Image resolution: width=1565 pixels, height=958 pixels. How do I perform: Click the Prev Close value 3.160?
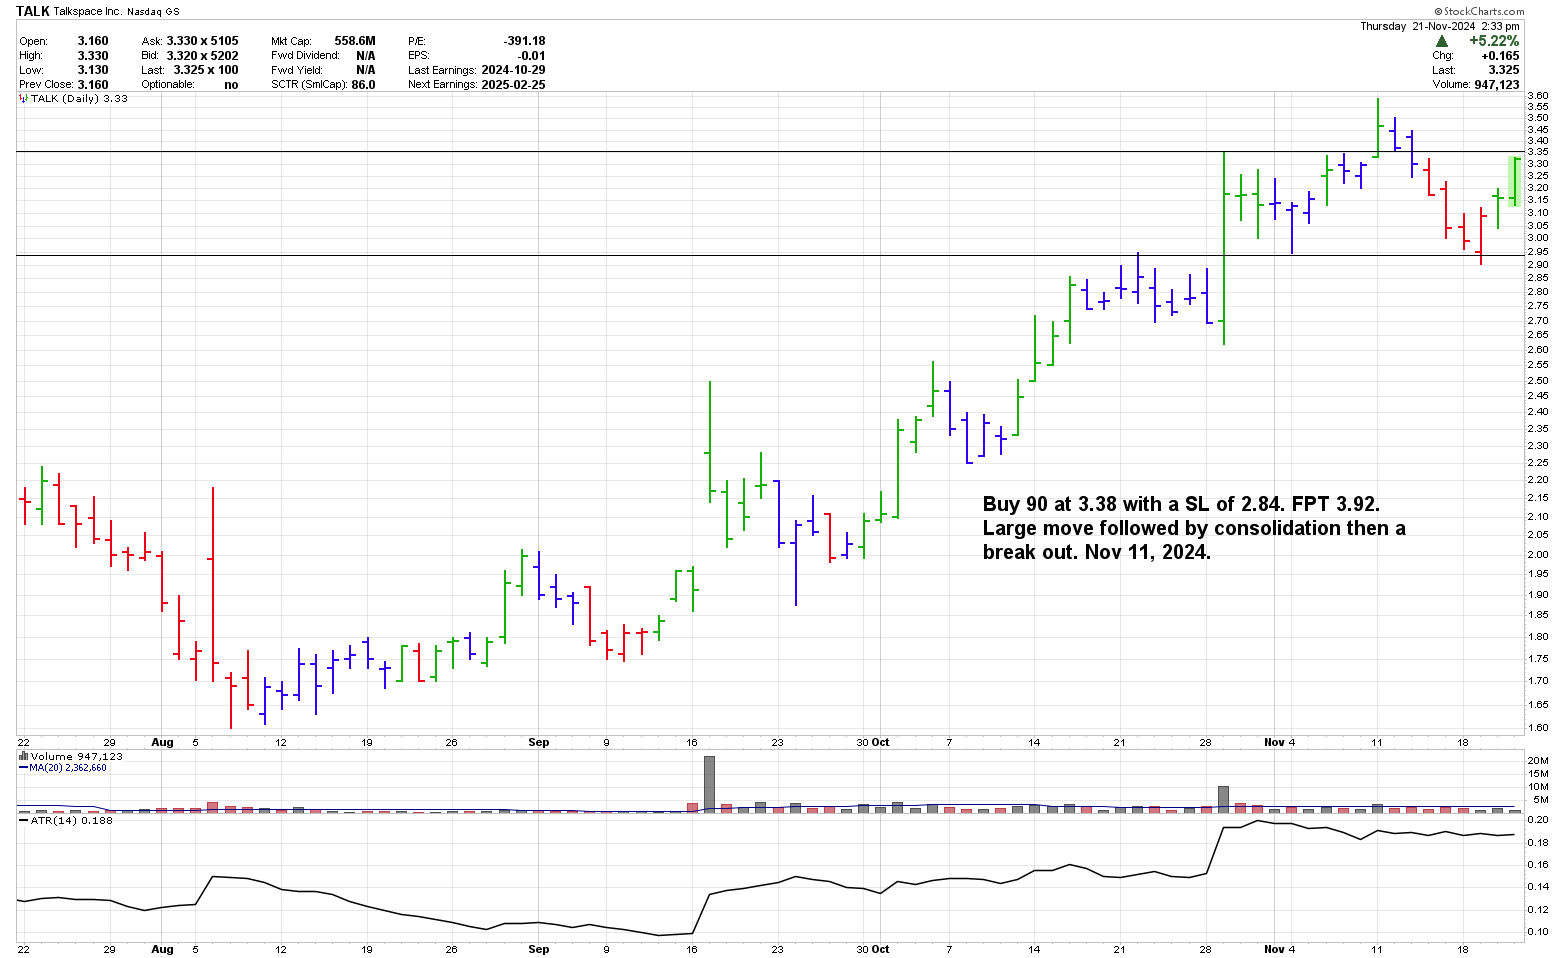[93, 85]
